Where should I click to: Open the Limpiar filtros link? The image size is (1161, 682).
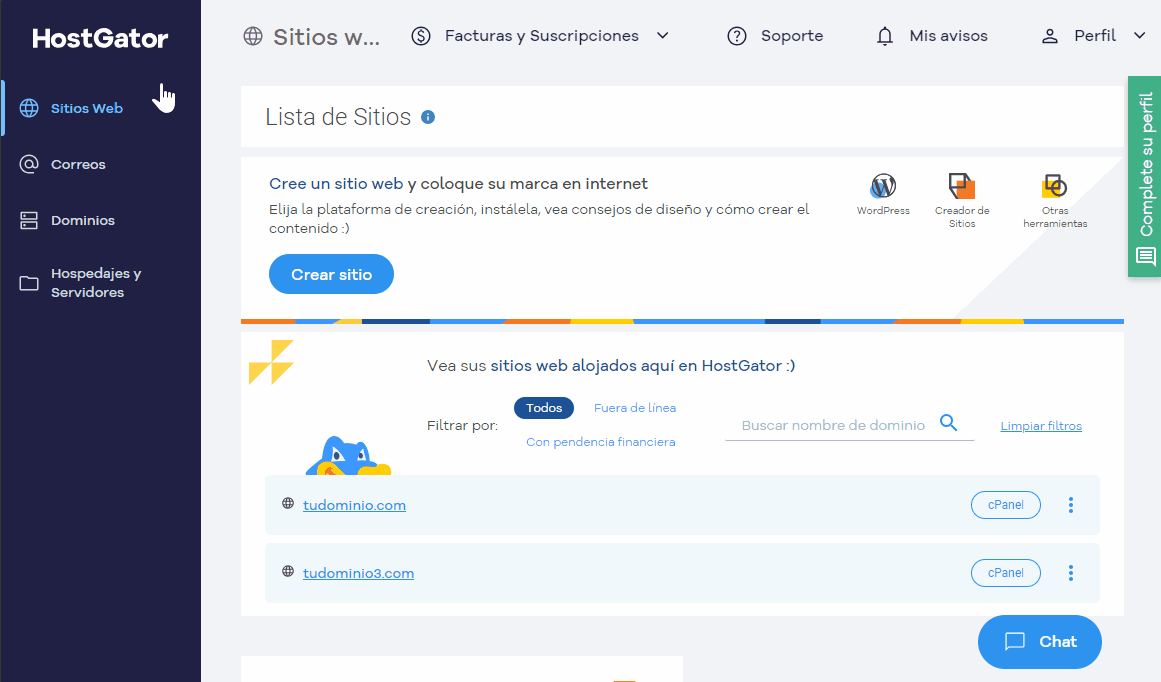point(1040,425)
